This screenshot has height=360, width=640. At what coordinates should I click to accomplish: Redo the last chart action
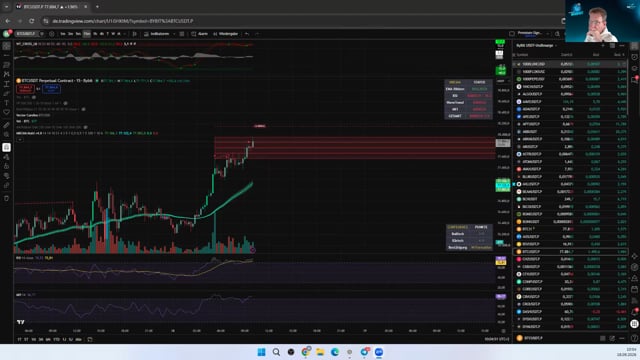pyautogui.click(x=257, y=34)
